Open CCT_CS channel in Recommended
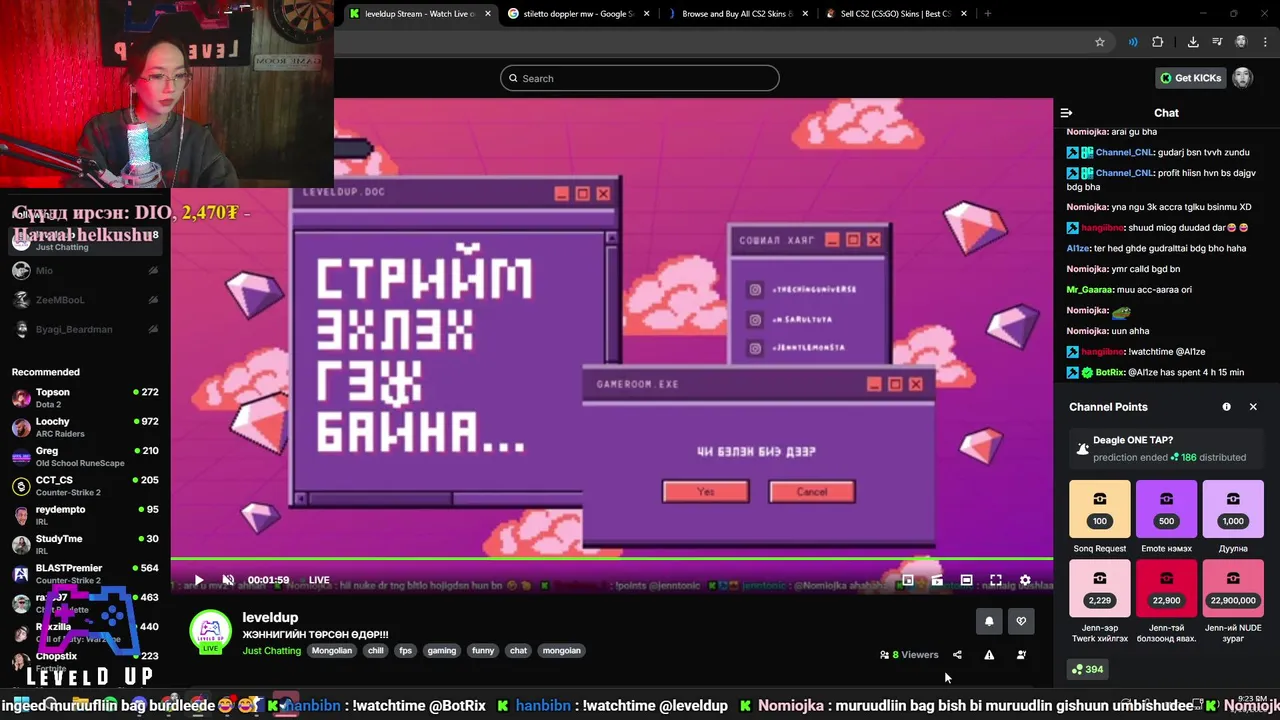The image size is (1280, 720). coord(85,486)
